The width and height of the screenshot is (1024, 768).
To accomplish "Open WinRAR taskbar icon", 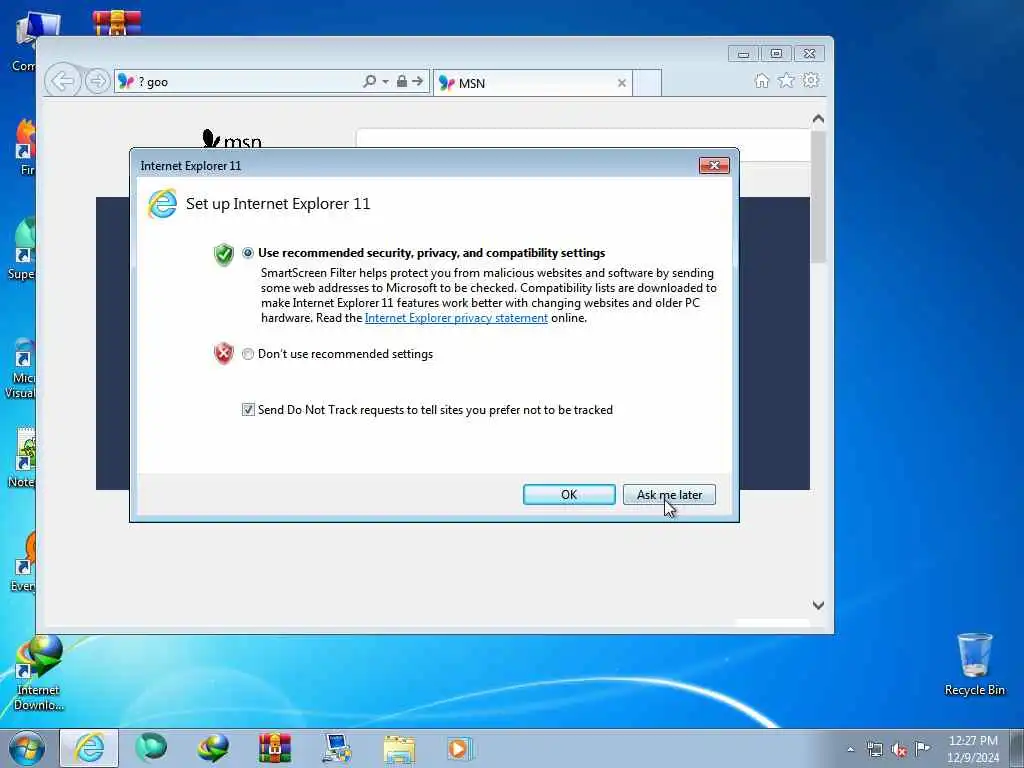I will point(275,748).
